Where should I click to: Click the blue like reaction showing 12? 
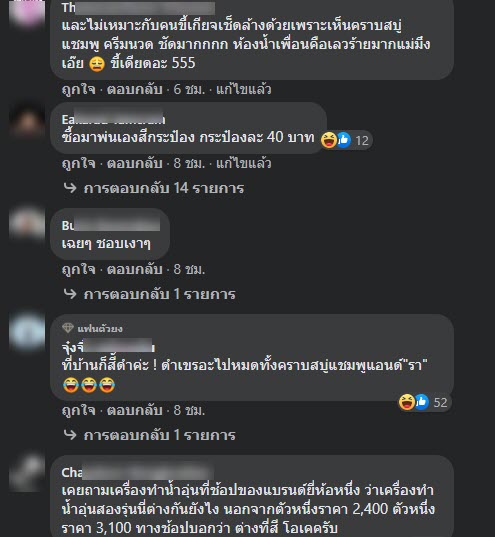pyautogui.click(x=344, y=140)
